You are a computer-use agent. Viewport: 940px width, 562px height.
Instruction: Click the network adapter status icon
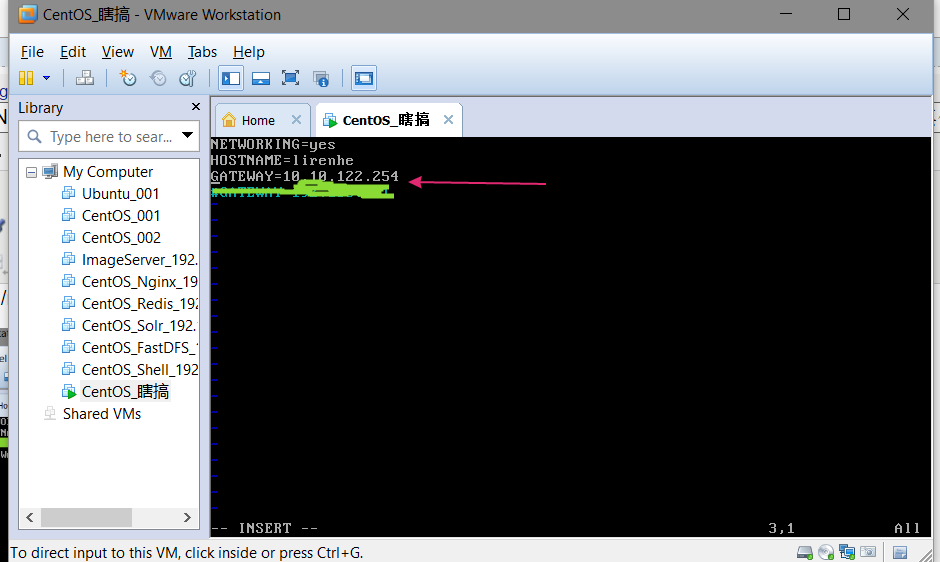pos(847,552)
